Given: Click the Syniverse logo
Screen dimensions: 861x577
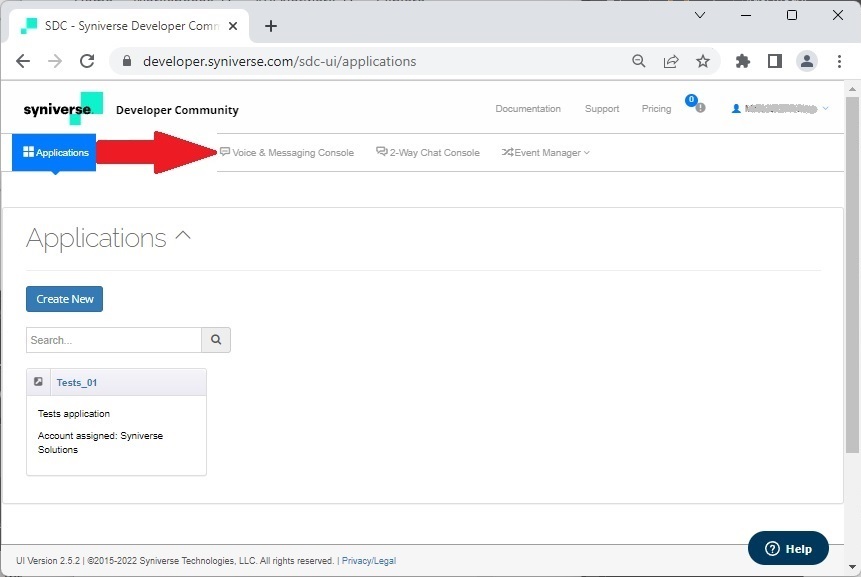Looking at the screenshot, I should pos(62,108).
